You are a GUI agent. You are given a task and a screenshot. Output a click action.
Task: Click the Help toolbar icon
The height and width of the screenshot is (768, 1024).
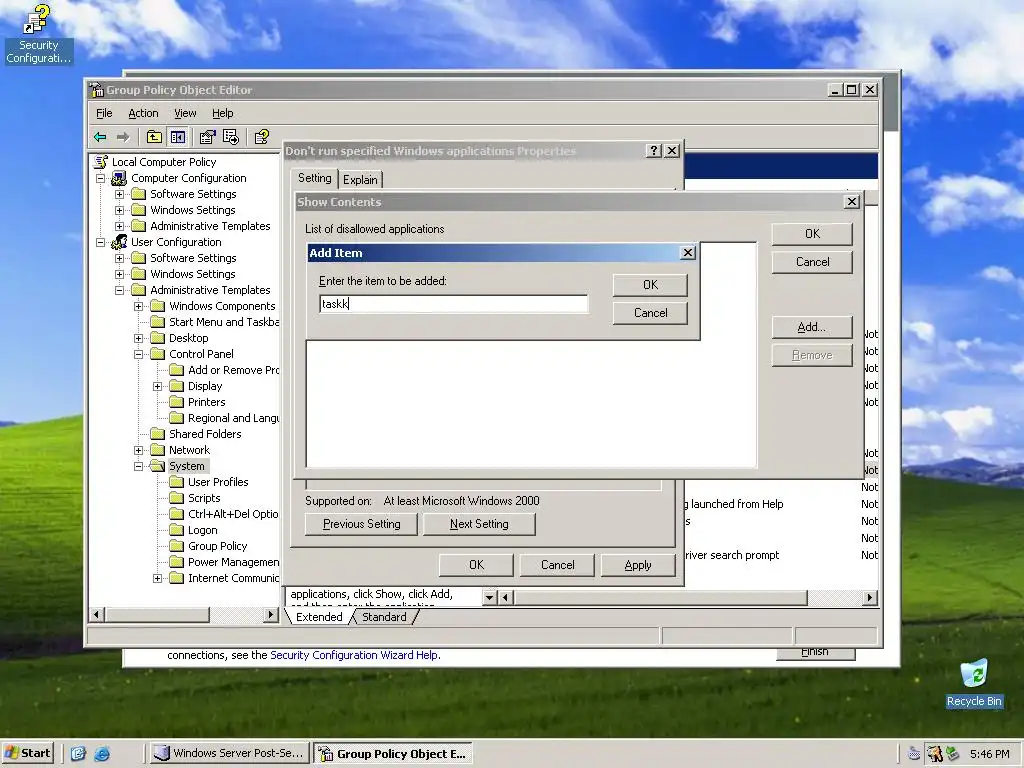coord(262,137)
